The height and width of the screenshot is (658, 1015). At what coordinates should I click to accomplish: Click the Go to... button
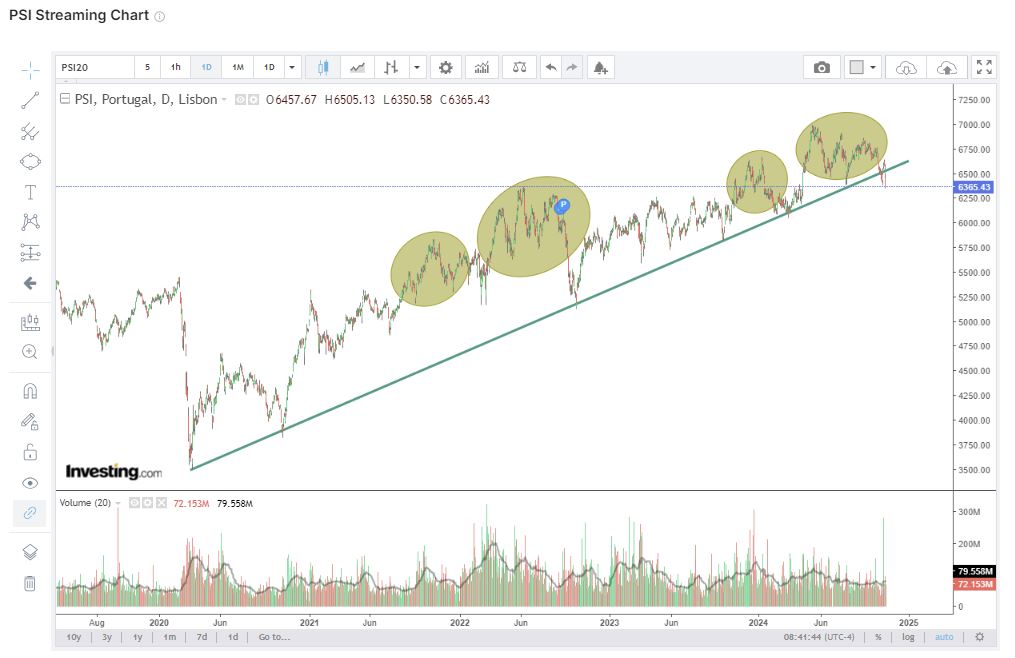[x=274, y=637]
